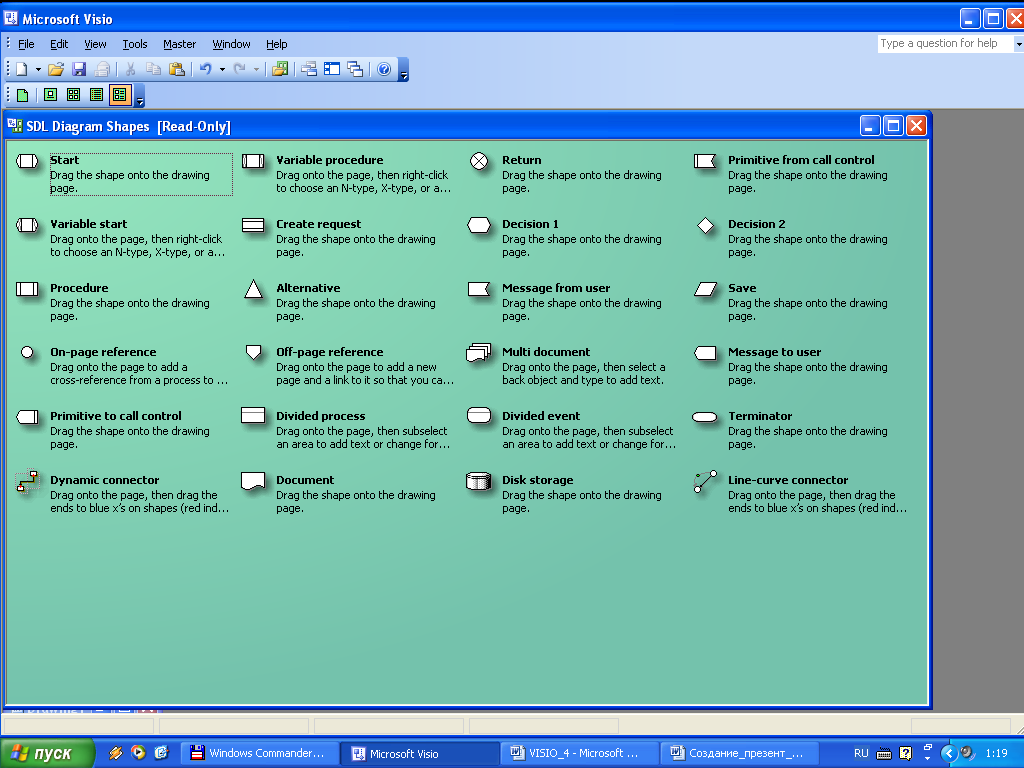Viewport: 1024px width, 768px height.
Task: Select the Procedure shape icon
Action: [27, 289]
